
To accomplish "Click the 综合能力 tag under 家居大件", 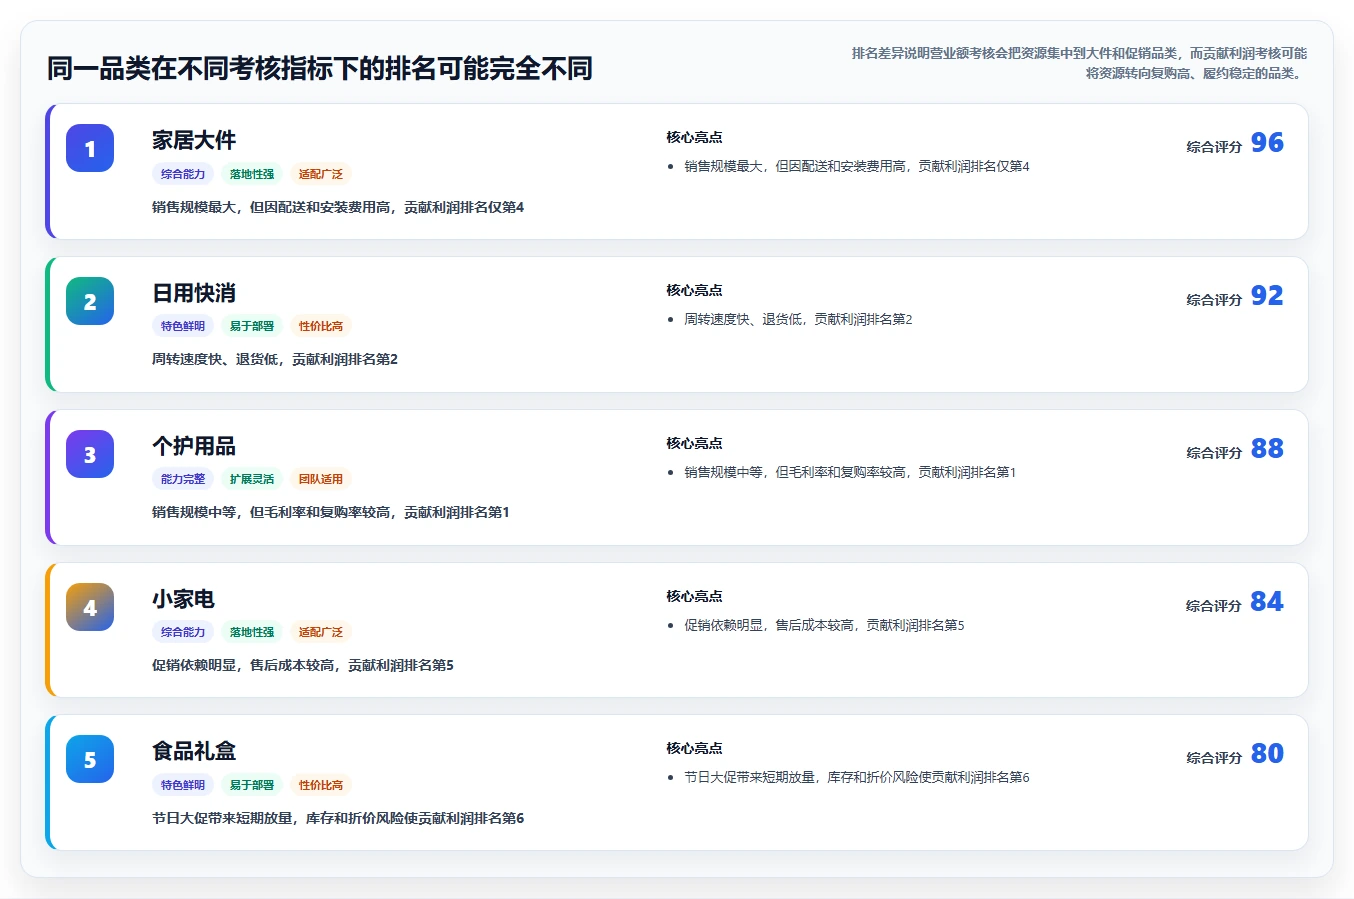I will [x=183, y=174].
